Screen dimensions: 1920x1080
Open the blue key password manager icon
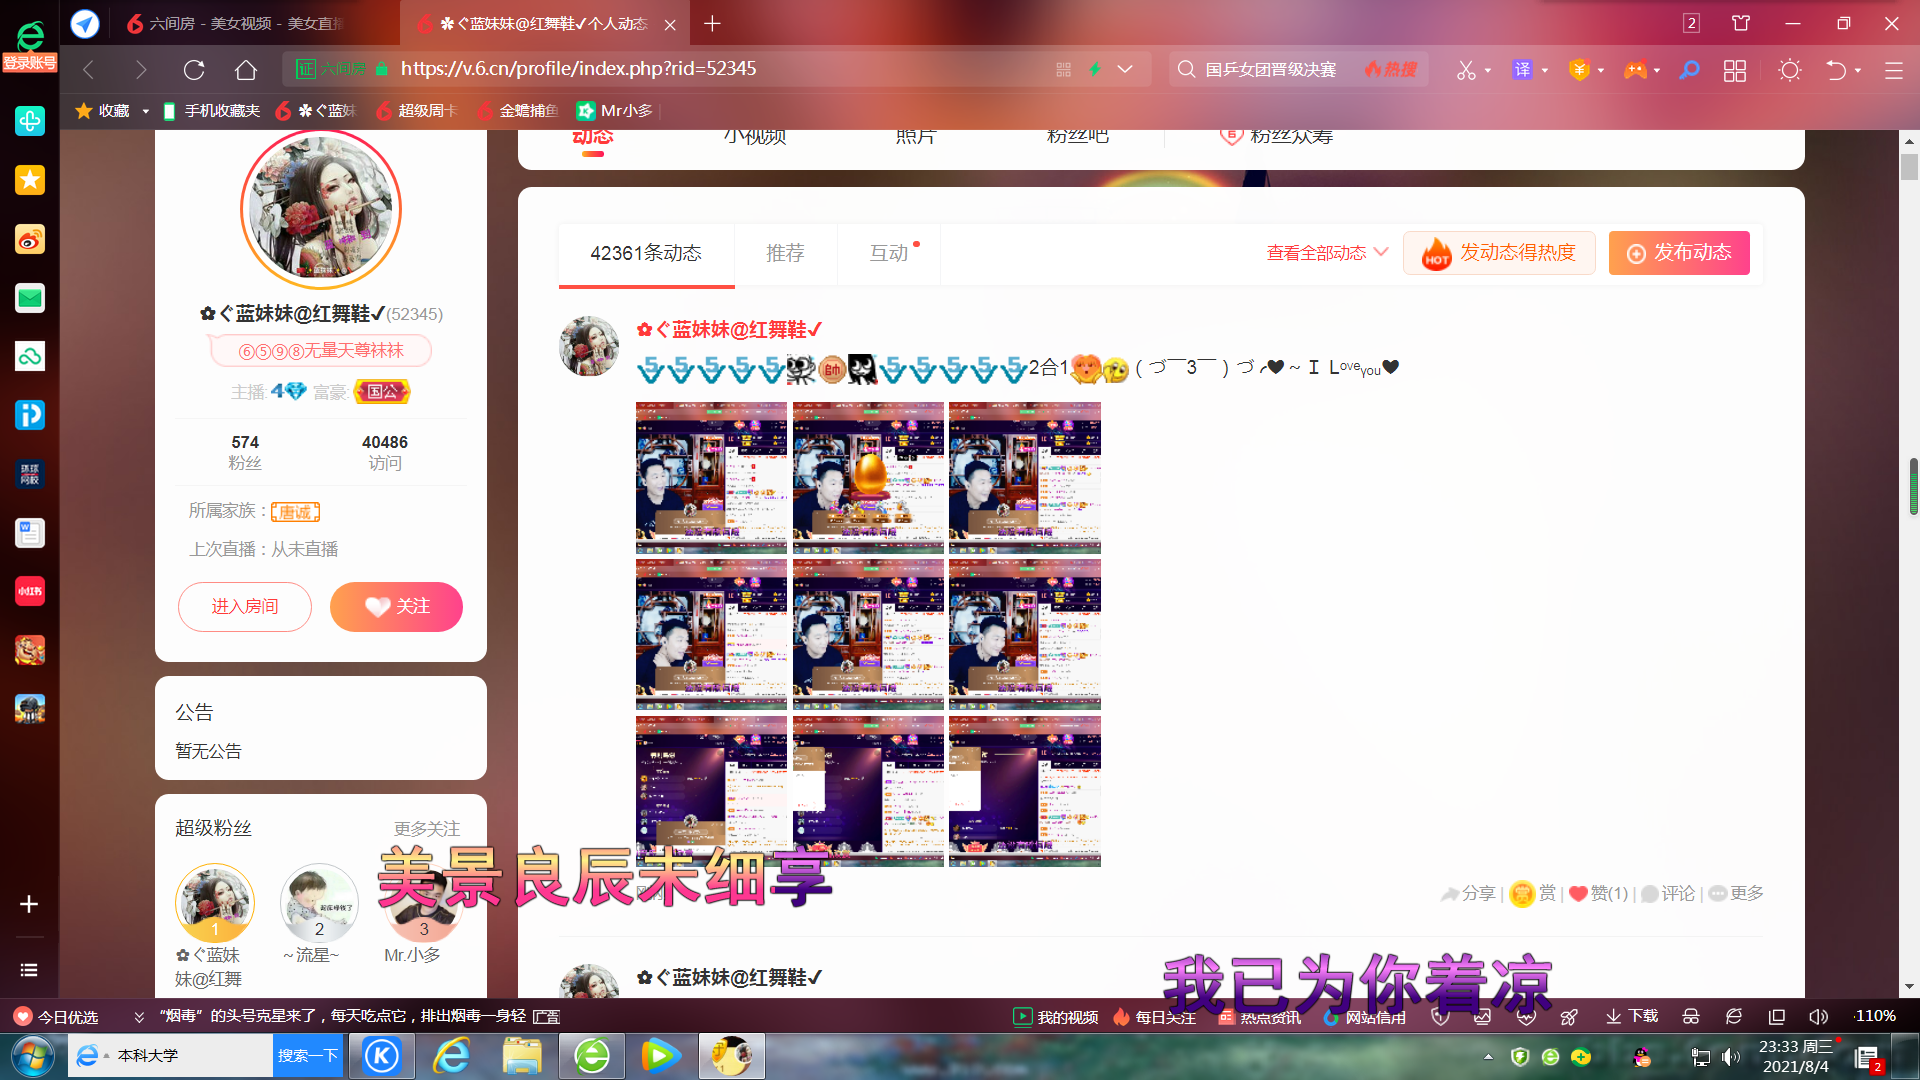tap(1689, 70)
